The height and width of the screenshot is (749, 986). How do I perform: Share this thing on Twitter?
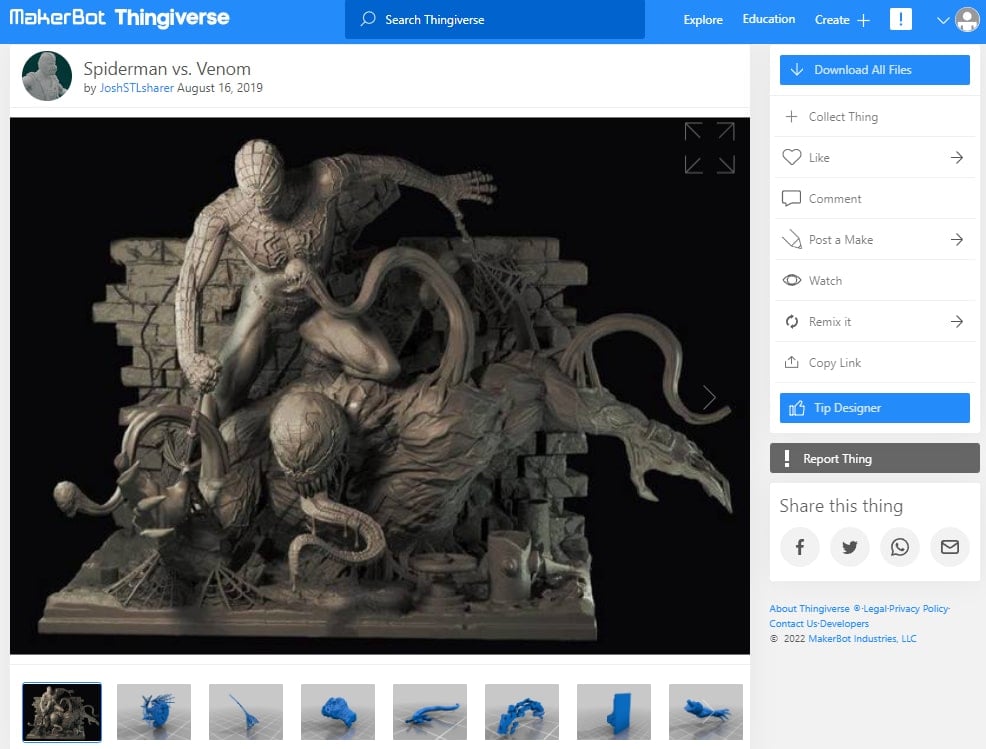(850, 547)
